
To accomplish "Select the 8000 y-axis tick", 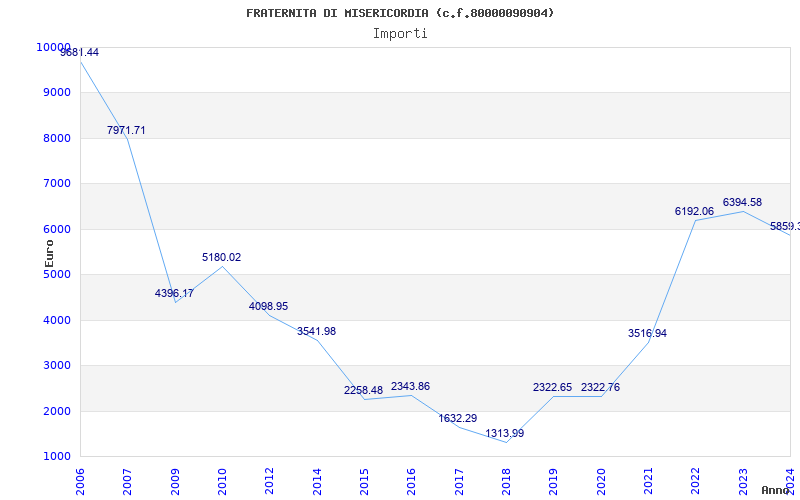I will tap(57, 138).
